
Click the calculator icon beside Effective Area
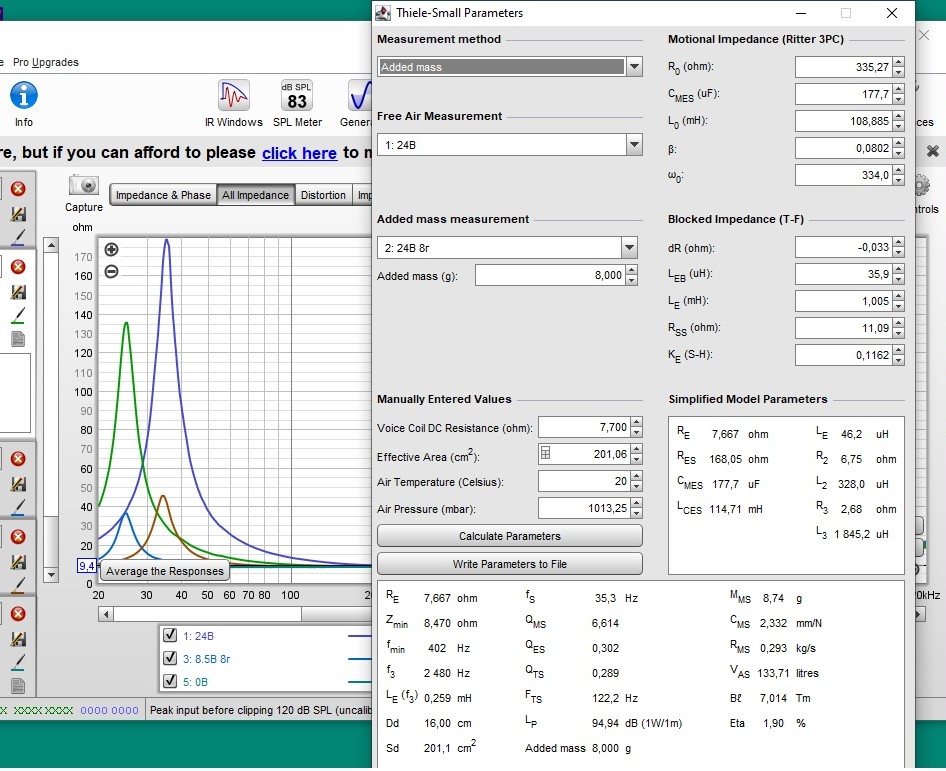tap(545, 453)
